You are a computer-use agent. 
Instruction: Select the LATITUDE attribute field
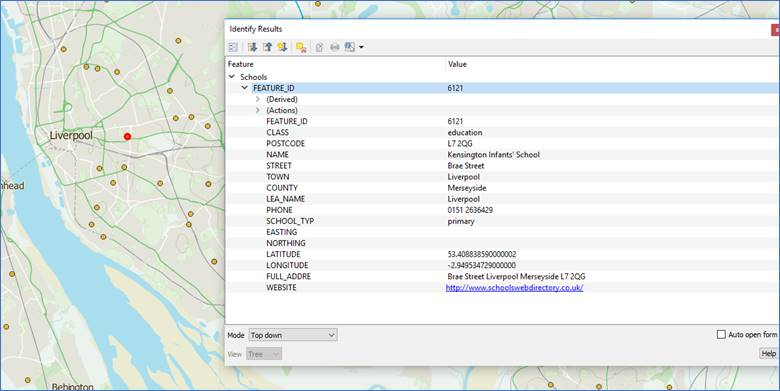pyautogui.click(x=283, y=254)
